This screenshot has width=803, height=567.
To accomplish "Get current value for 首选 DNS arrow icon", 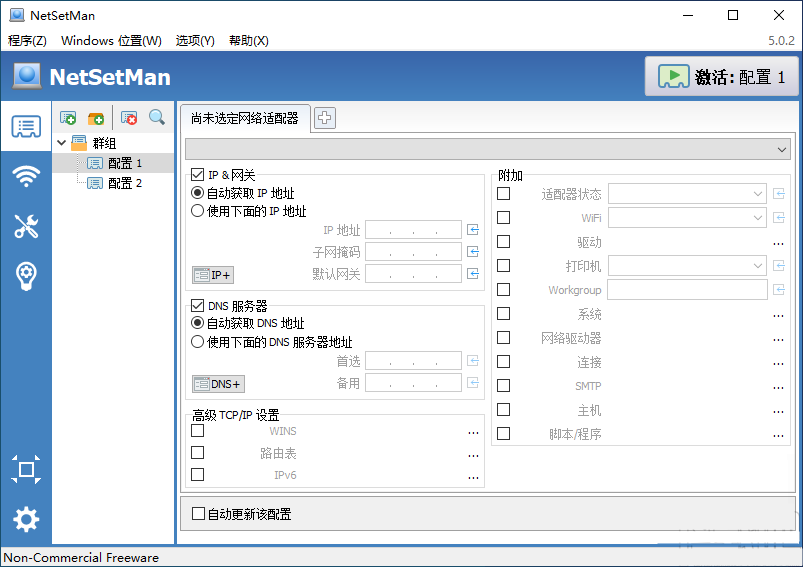I will pyautogui.click(x=473, y=361).
